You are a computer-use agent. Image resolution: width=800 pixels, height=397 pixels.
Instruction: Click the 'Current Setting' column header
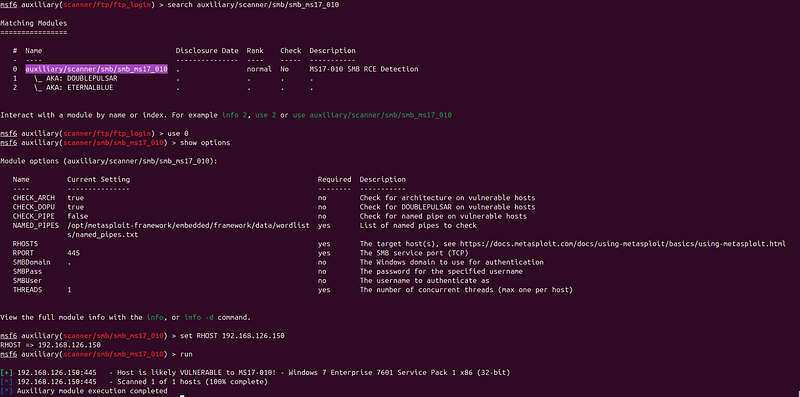pos(98,180)
